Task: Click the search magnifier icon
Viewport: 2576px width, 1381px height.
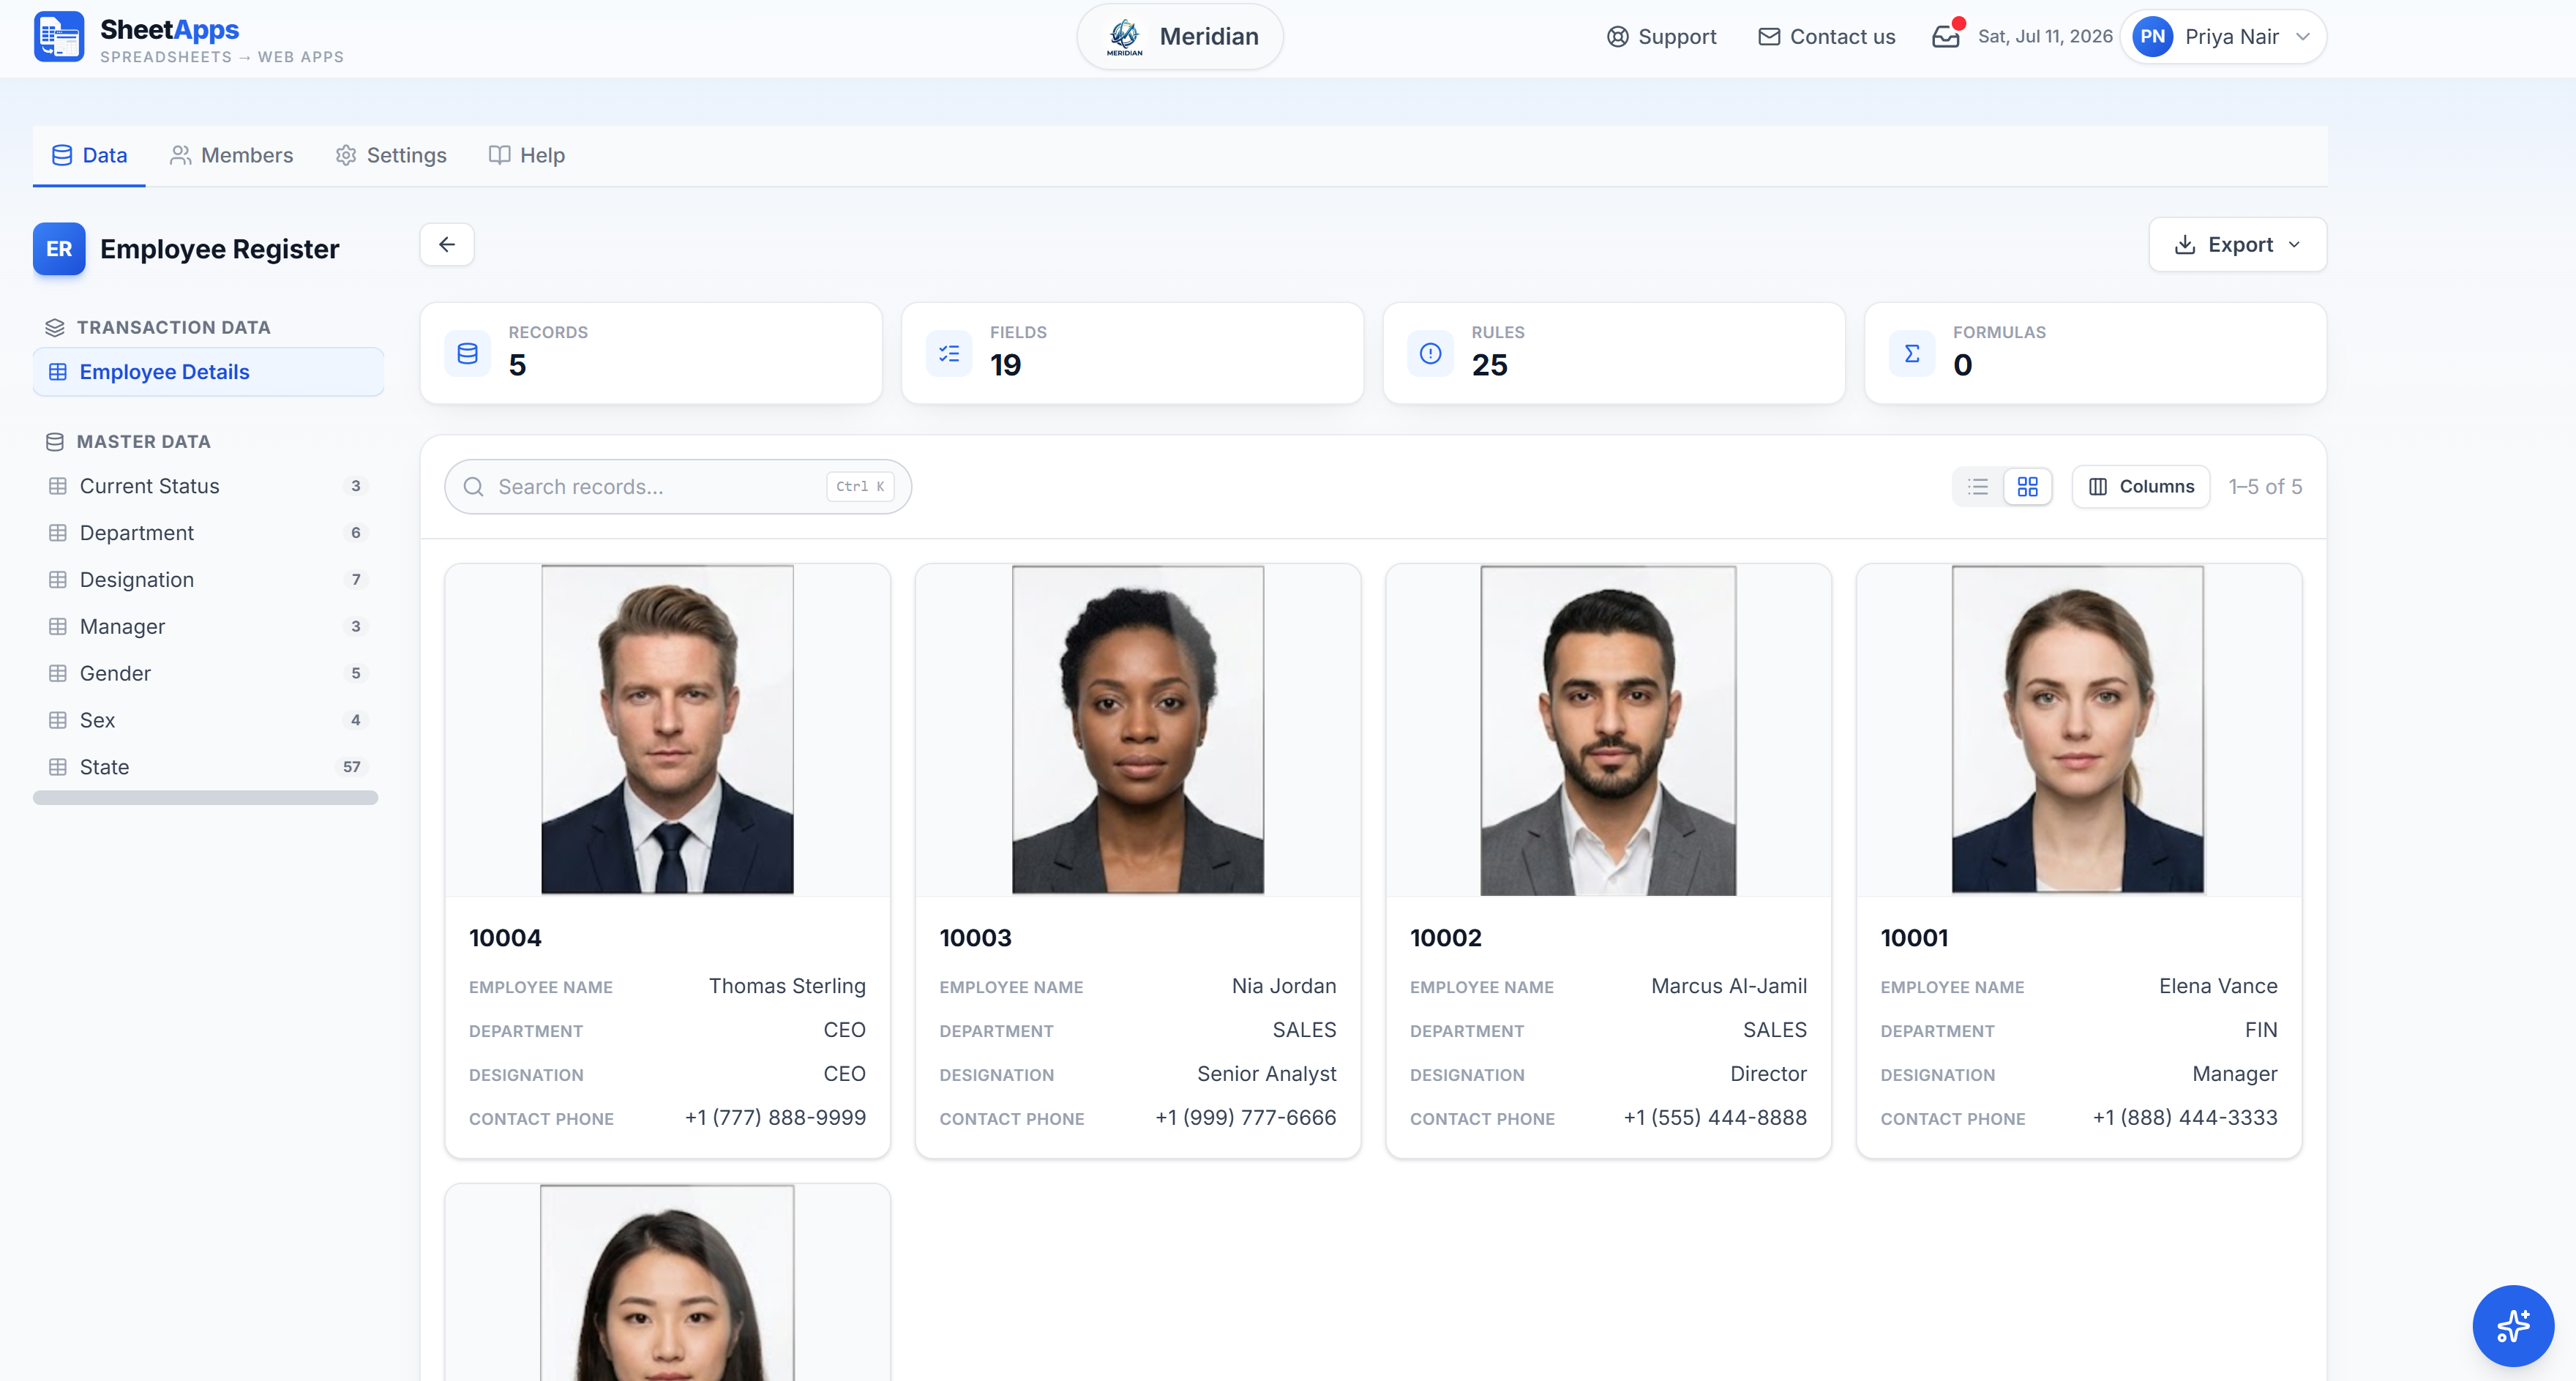Action: pos(474,487)
